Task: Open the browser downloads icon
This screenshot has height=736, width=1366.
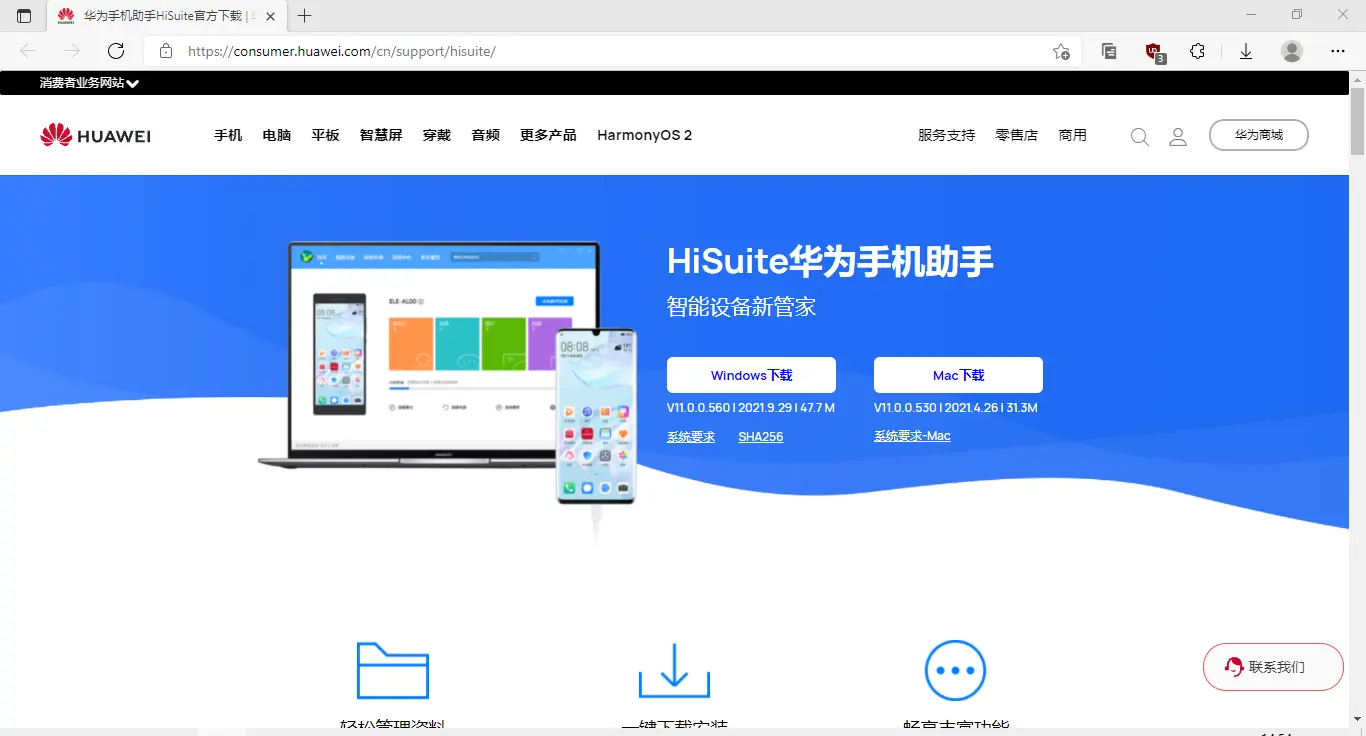Action: coord(1245,50)
